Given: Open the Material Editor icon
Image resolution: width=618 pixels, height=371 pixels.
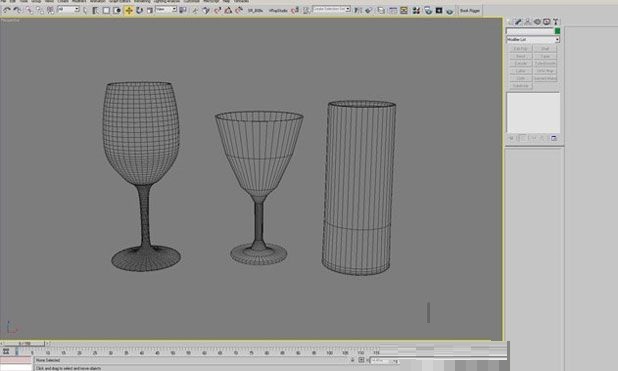Looking at the screenshot, I should click(416, 10).
